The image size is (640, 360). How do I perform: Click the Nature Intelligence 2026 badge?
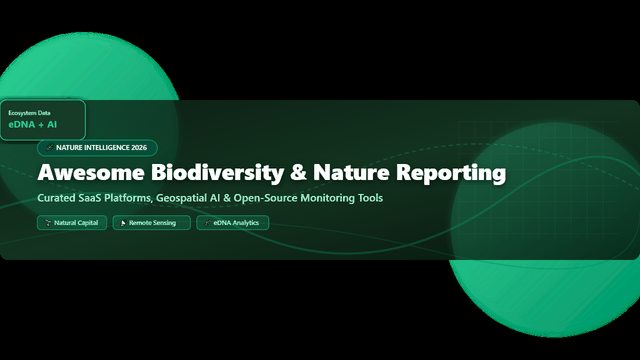click(97, 148)
